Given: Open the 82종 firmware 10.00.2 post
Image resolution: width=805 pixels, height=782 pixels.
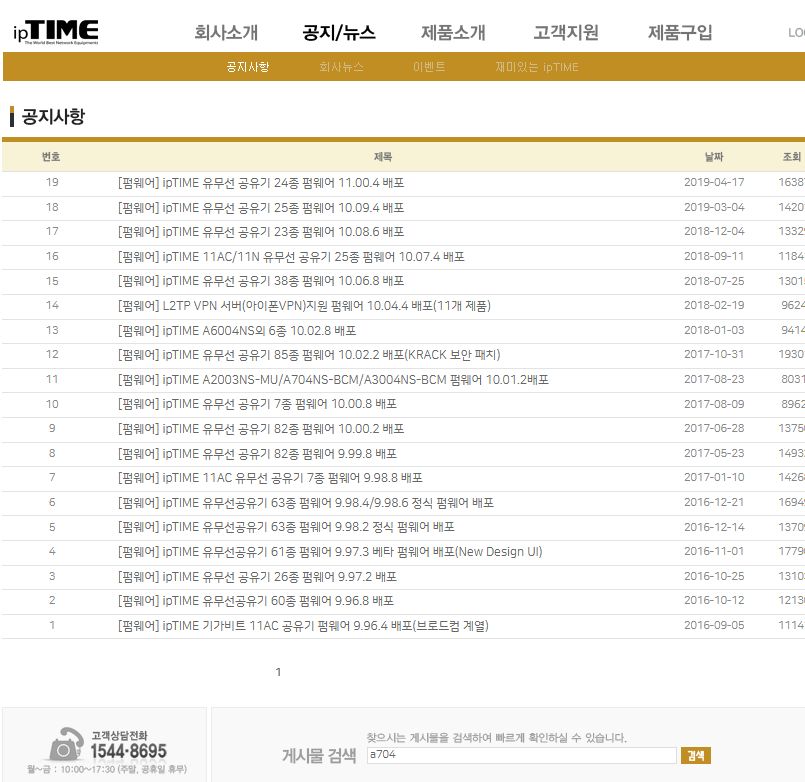Looking at the screenshot, I should (x=261, y=429).
